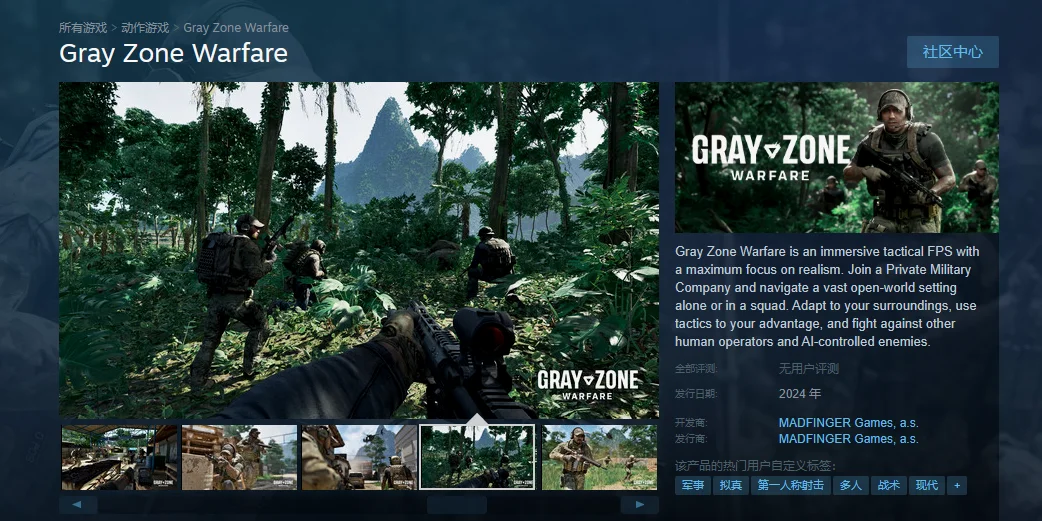Click the right arrow of thumbnail scroller
Viewport: 1042px width, 521px height.
(x=640, y=505)
